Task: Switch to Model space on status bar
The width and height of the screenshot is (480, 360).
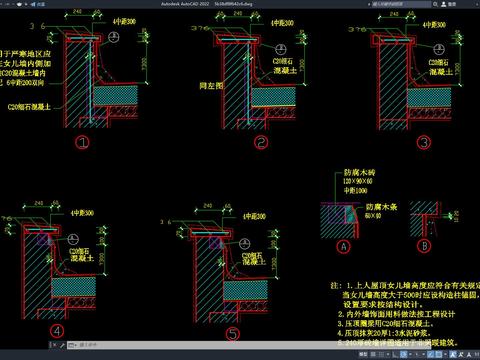Action: click(363, 354)
